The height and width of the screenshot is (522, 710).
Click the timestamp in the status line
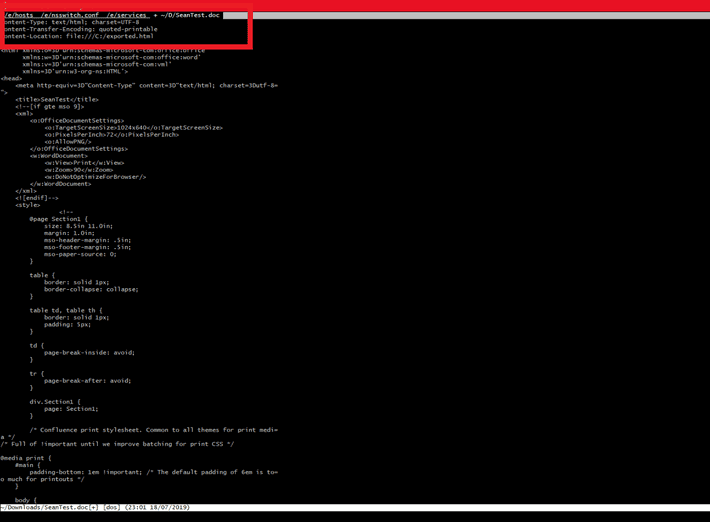coord(158,507)
